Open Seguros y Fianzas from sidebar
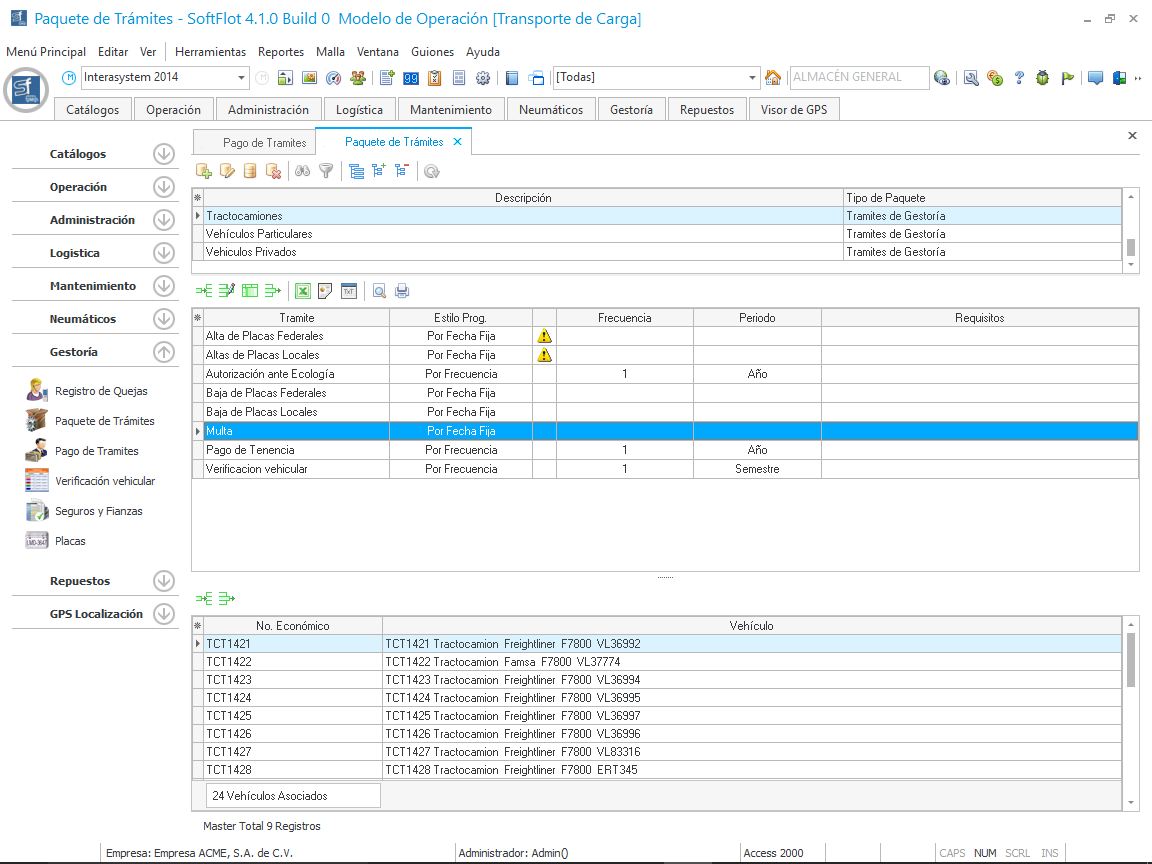Image resolution: width=1152 pixels, height=864 pixels. [x=98, y=511]
